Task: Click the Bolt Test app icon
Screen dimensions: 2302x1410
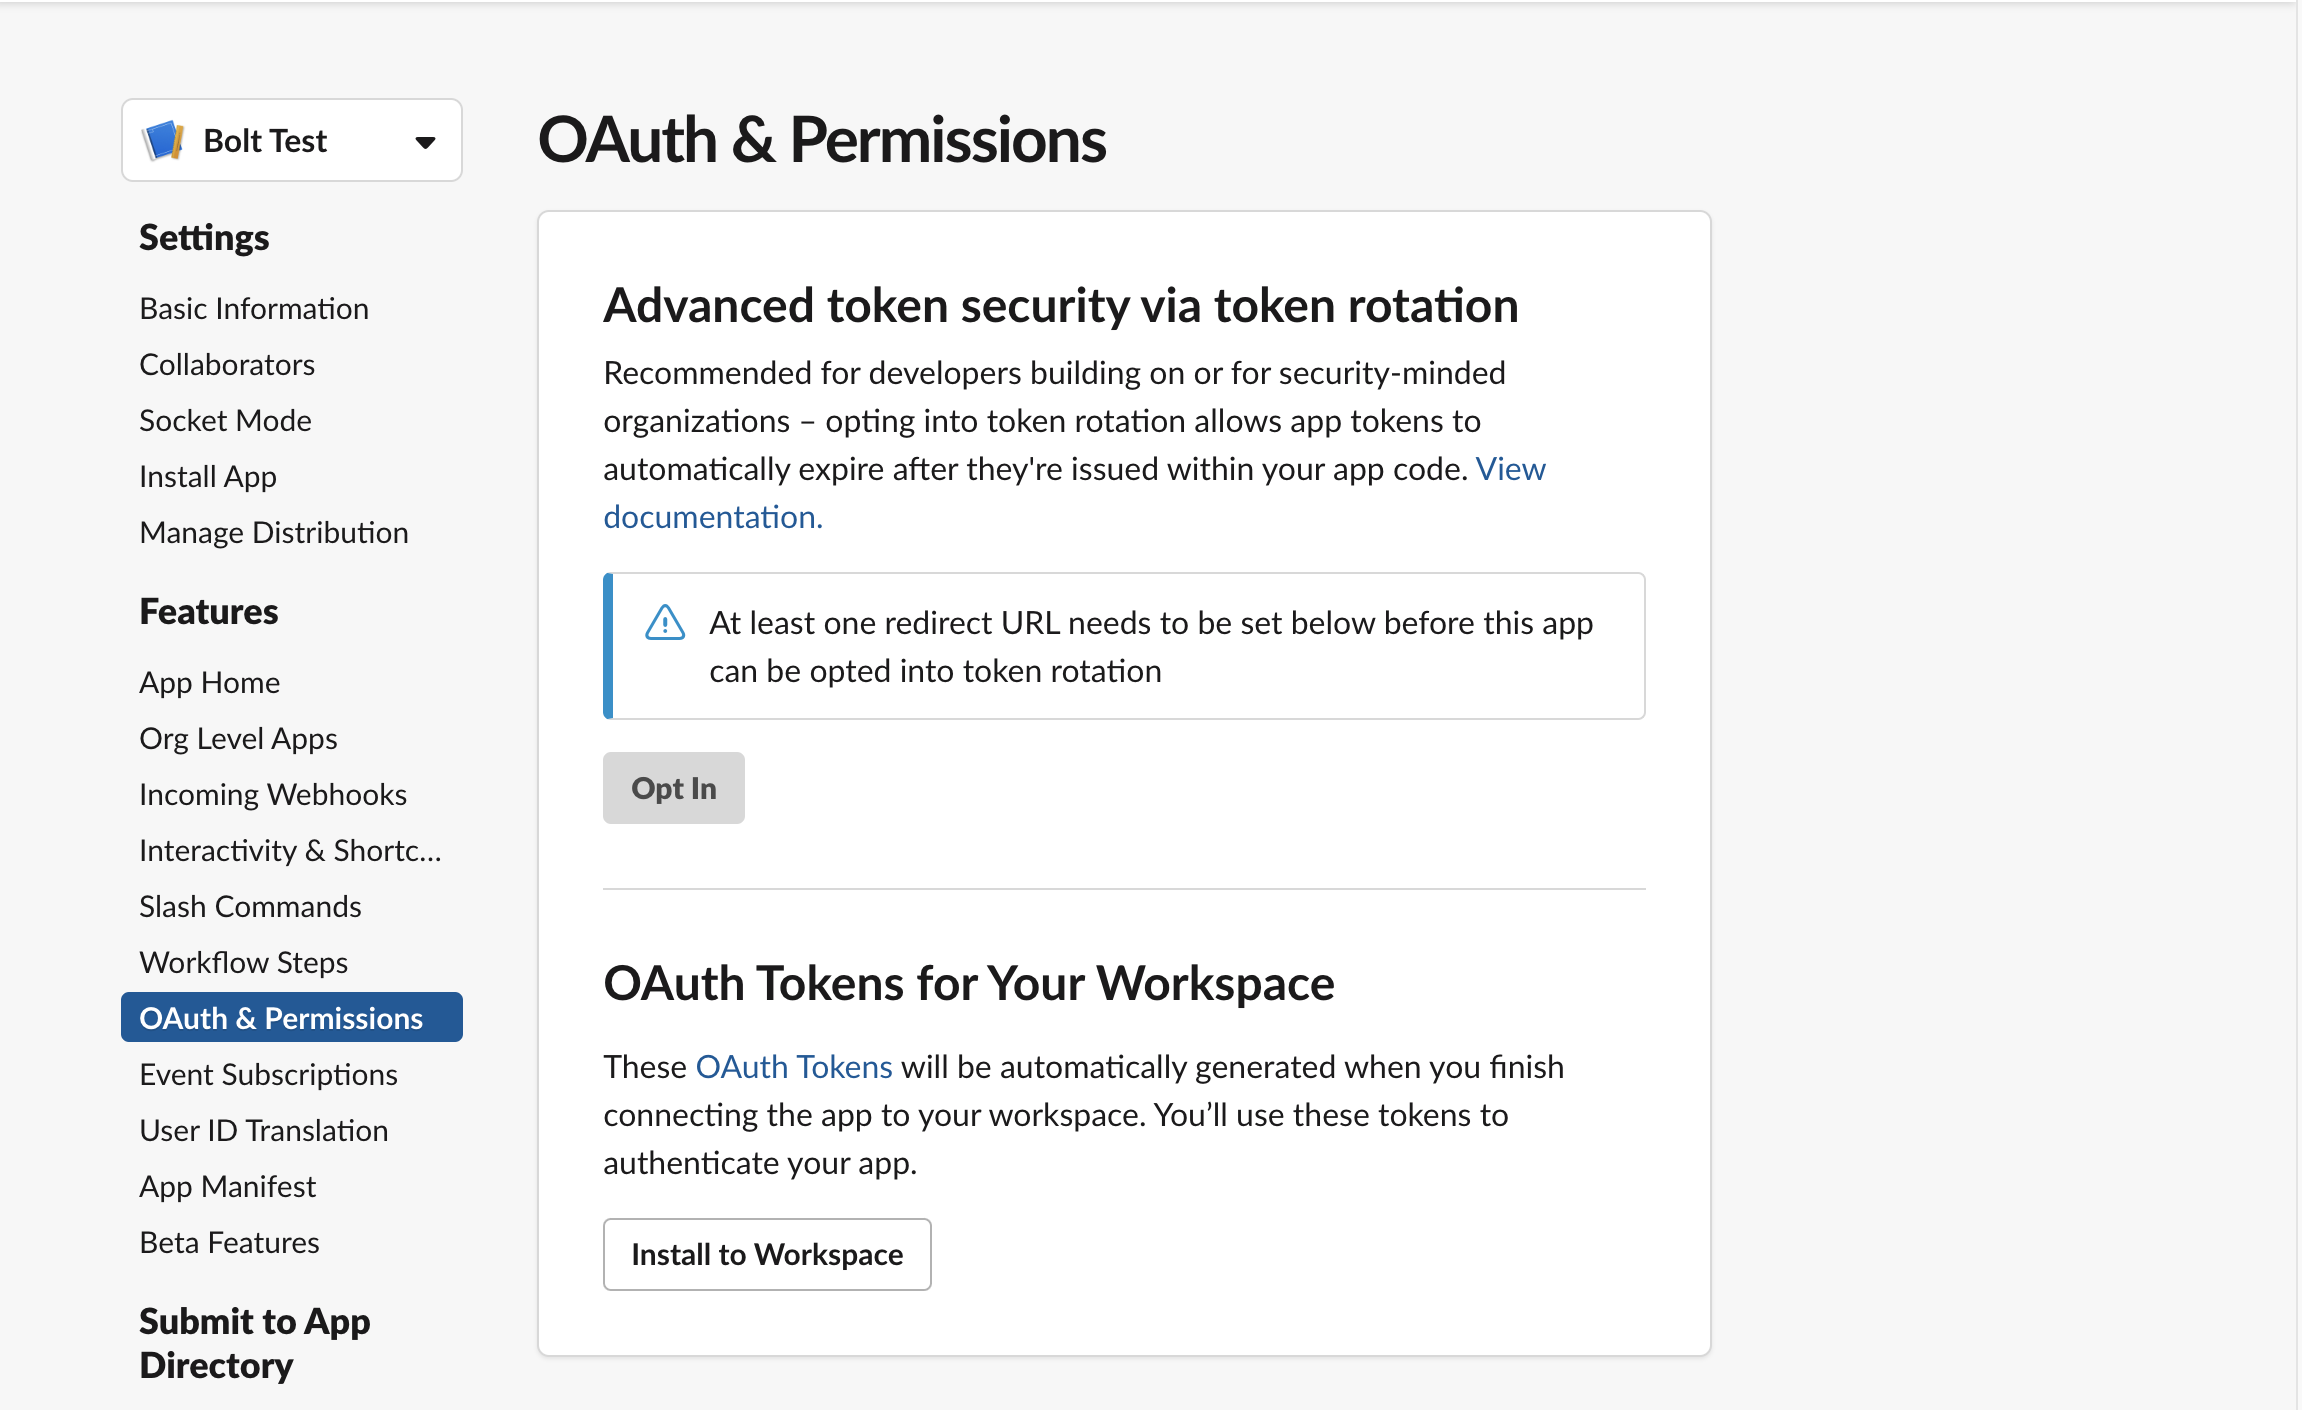Action: click(x=165, y=140)
